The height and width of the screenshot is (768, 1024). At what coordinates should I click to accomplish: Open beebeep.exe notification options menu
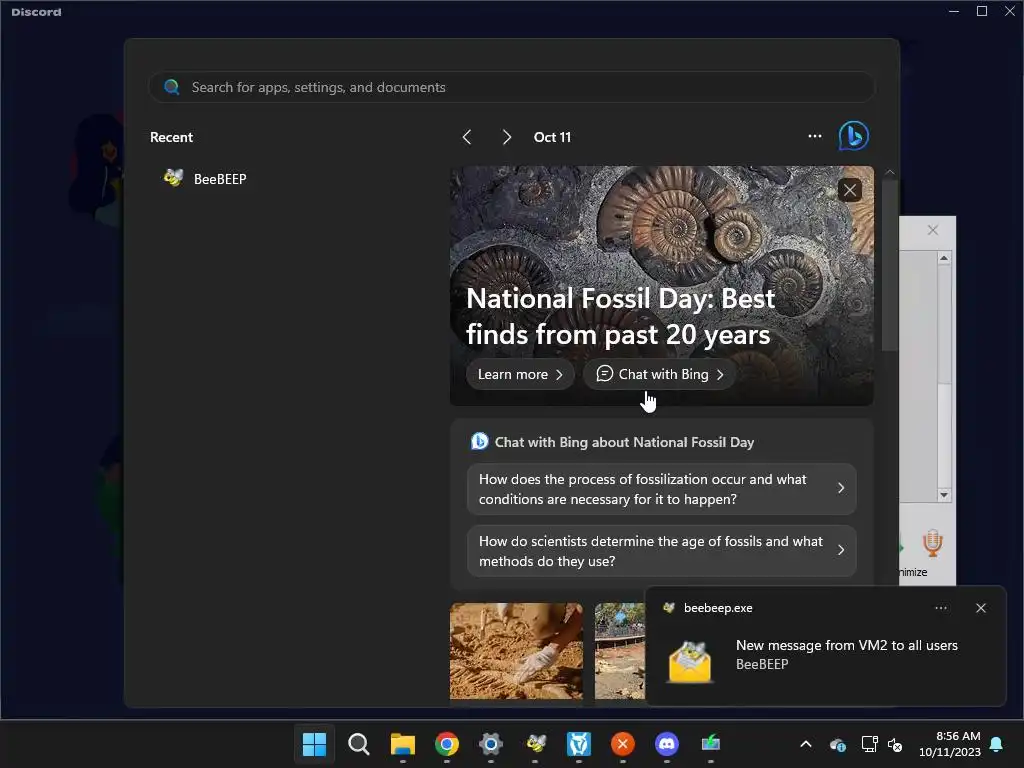940,608
